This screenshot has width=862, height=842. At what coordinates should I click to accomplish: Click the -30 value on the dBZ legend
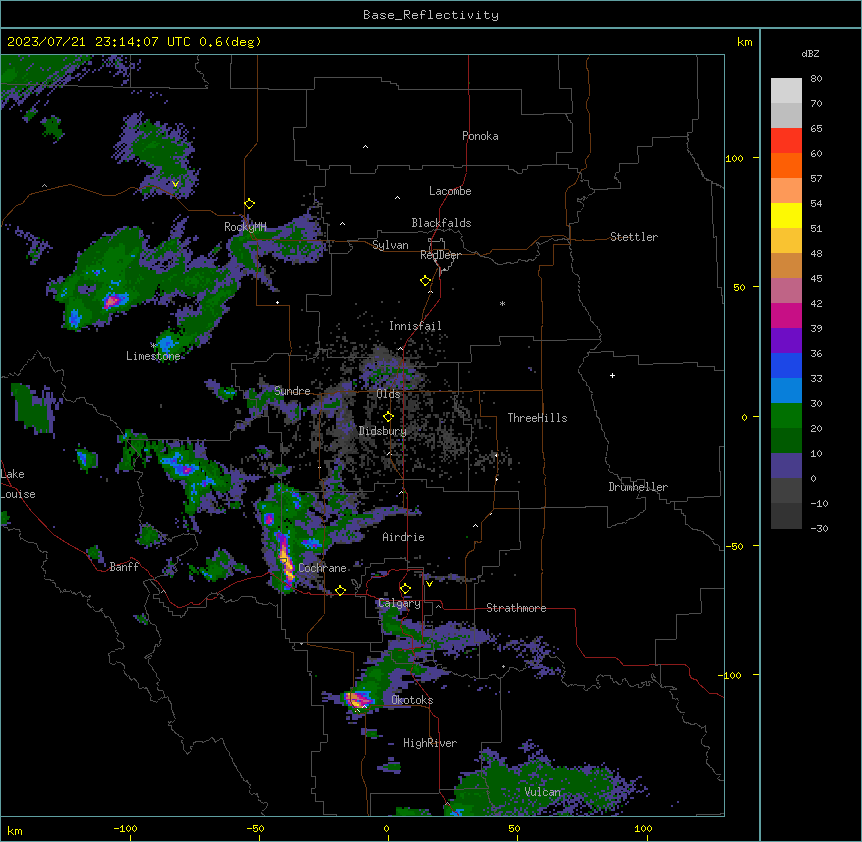click(819, 528)
